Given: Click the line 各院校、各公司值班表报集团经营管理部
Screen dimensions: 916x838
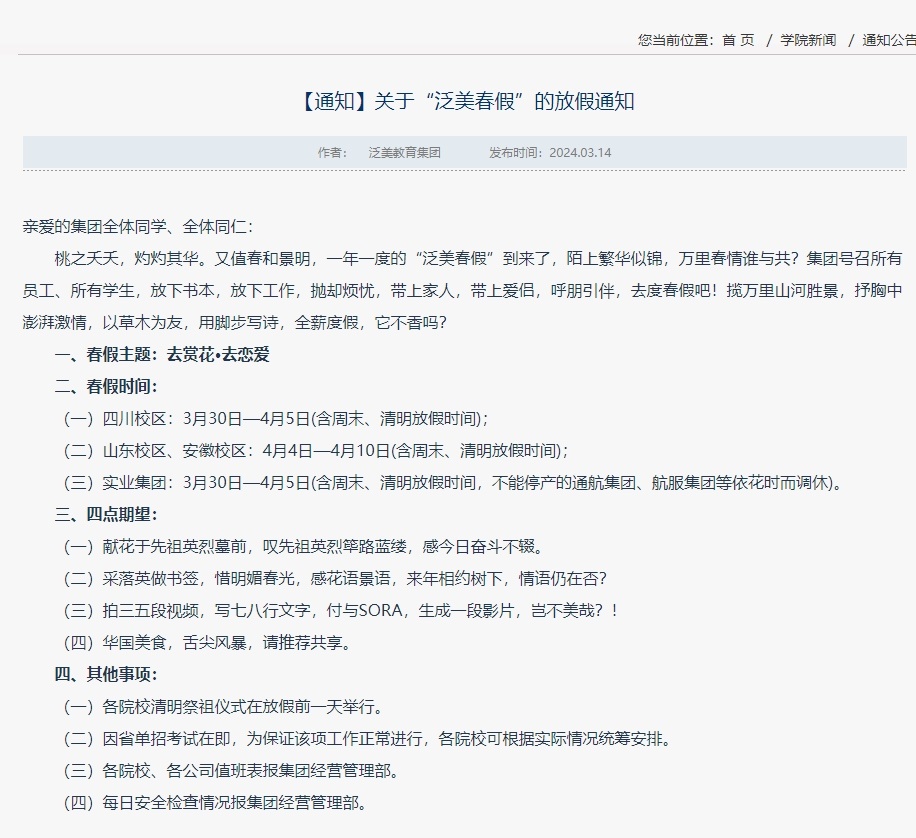Looking at the screenshot, I should (233, 771).
